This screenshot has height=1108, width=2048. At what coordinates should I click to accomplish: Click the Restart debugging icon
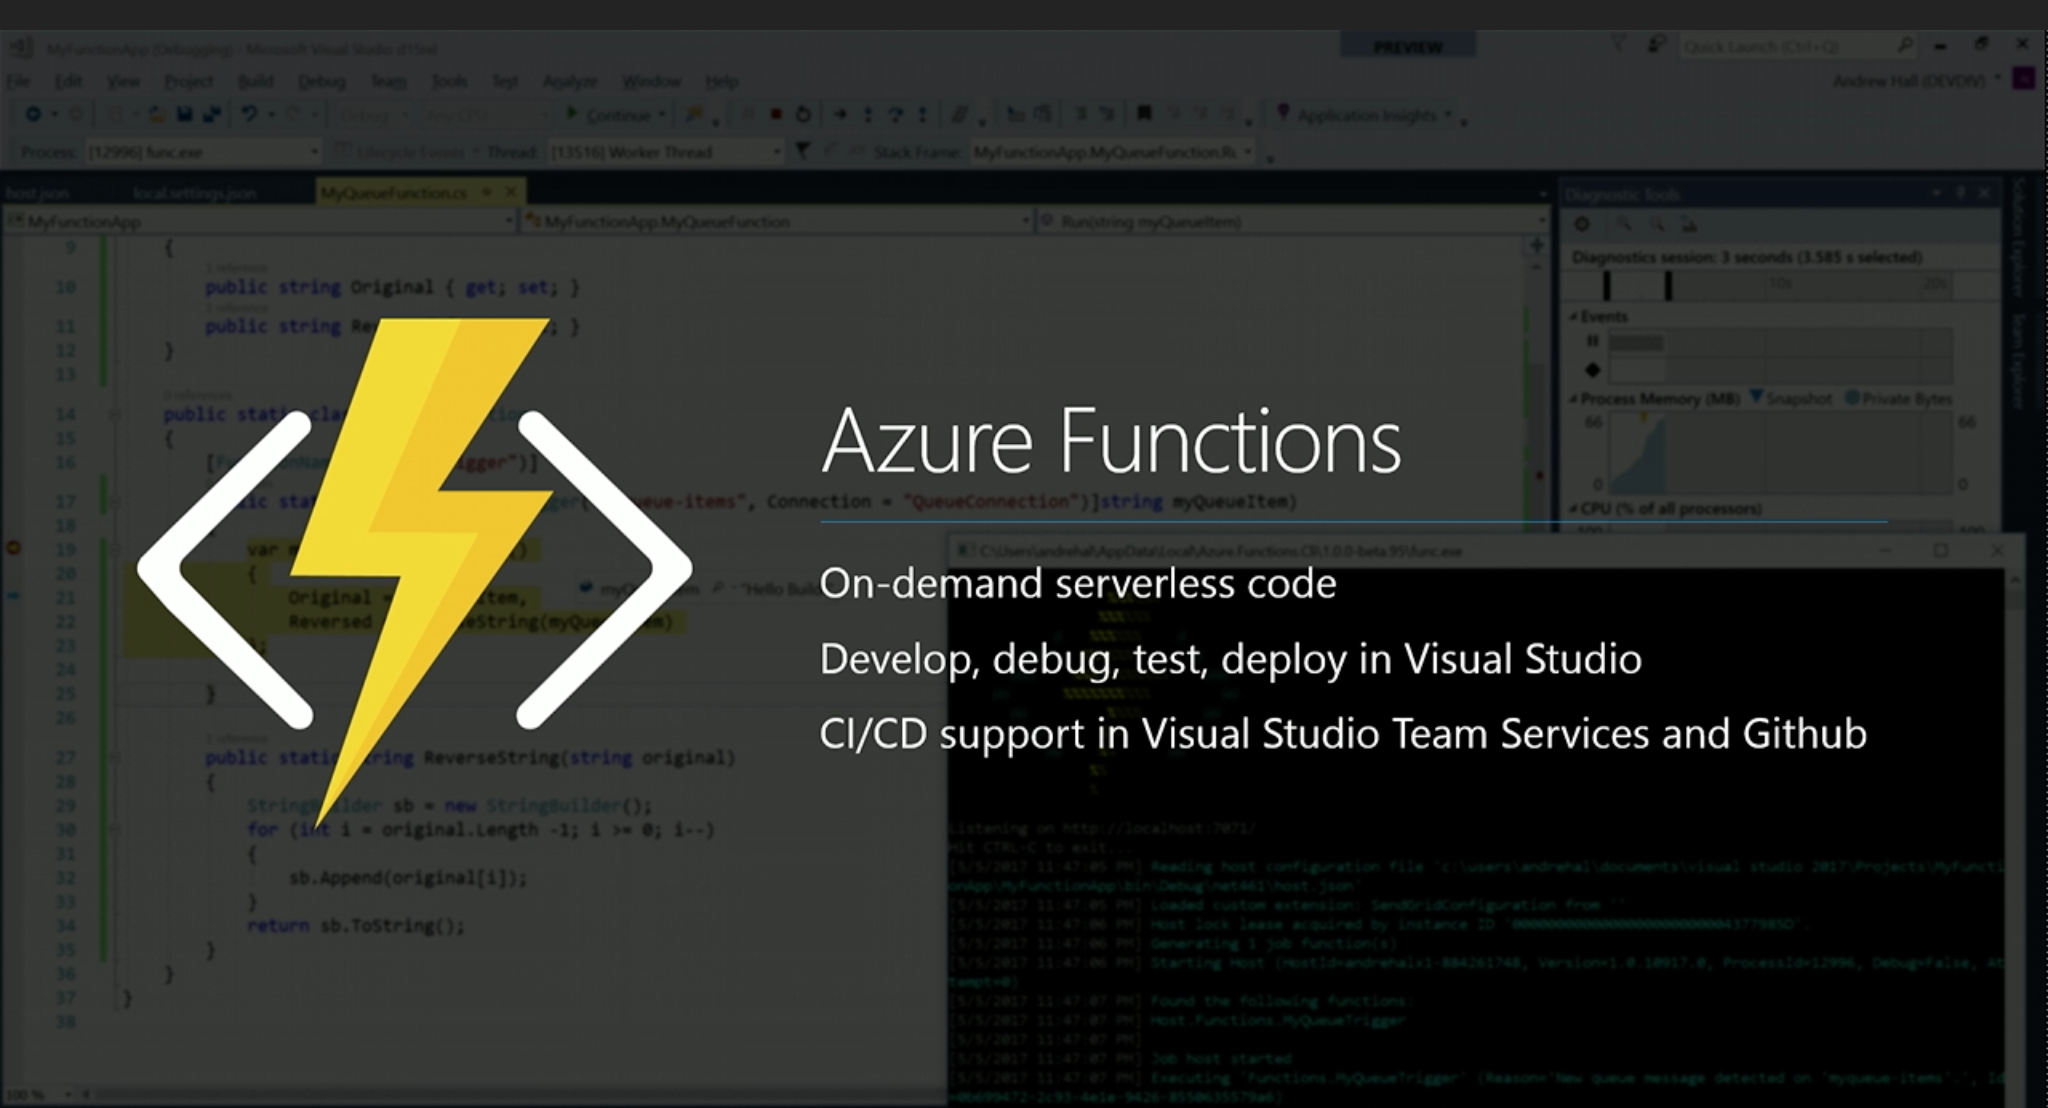coord(803,115)
